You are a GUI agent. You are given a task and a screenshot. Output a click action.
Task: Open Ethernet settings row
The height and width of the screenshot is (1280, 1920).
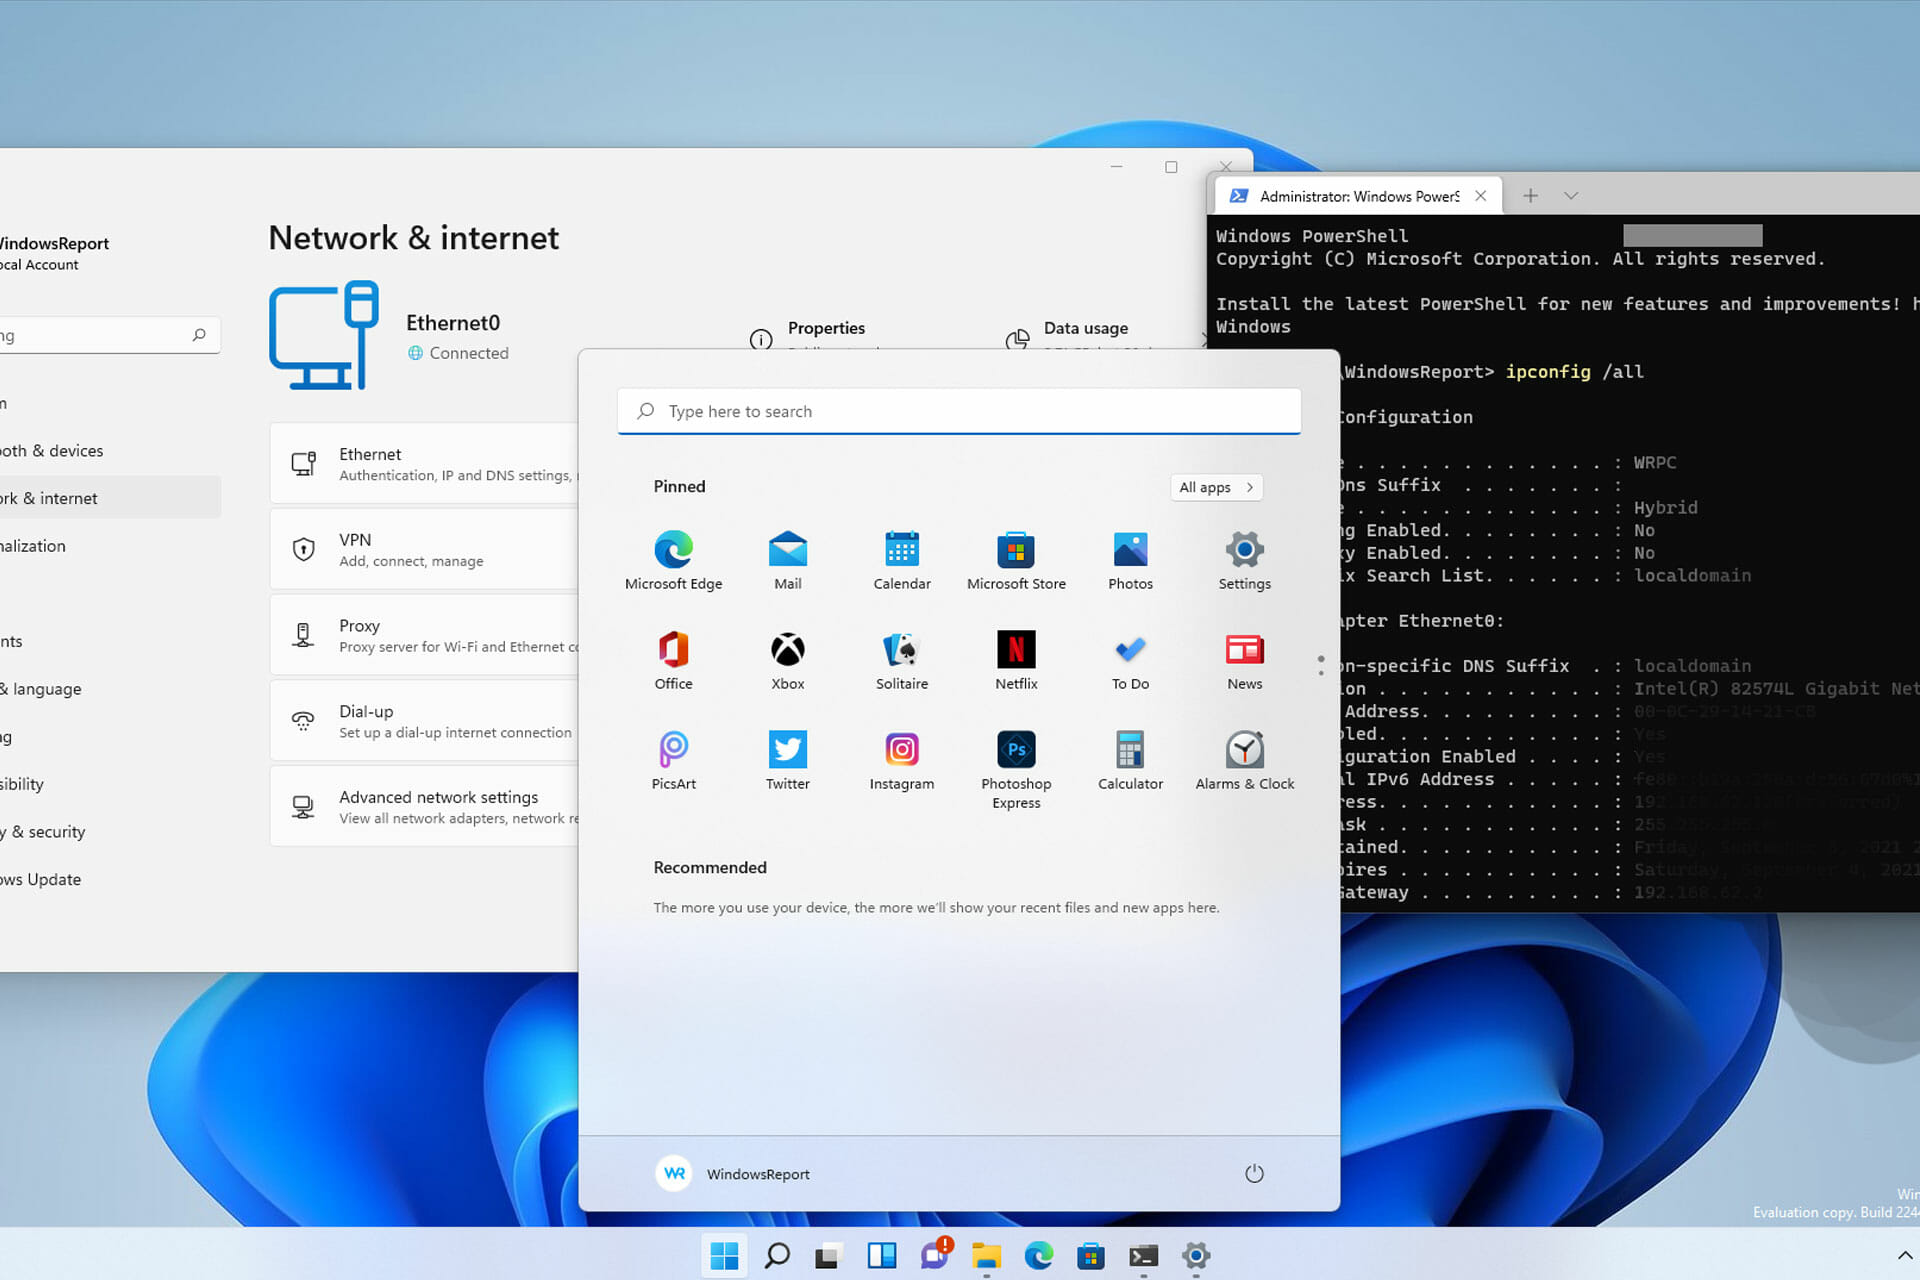click(x=424, y=463)
